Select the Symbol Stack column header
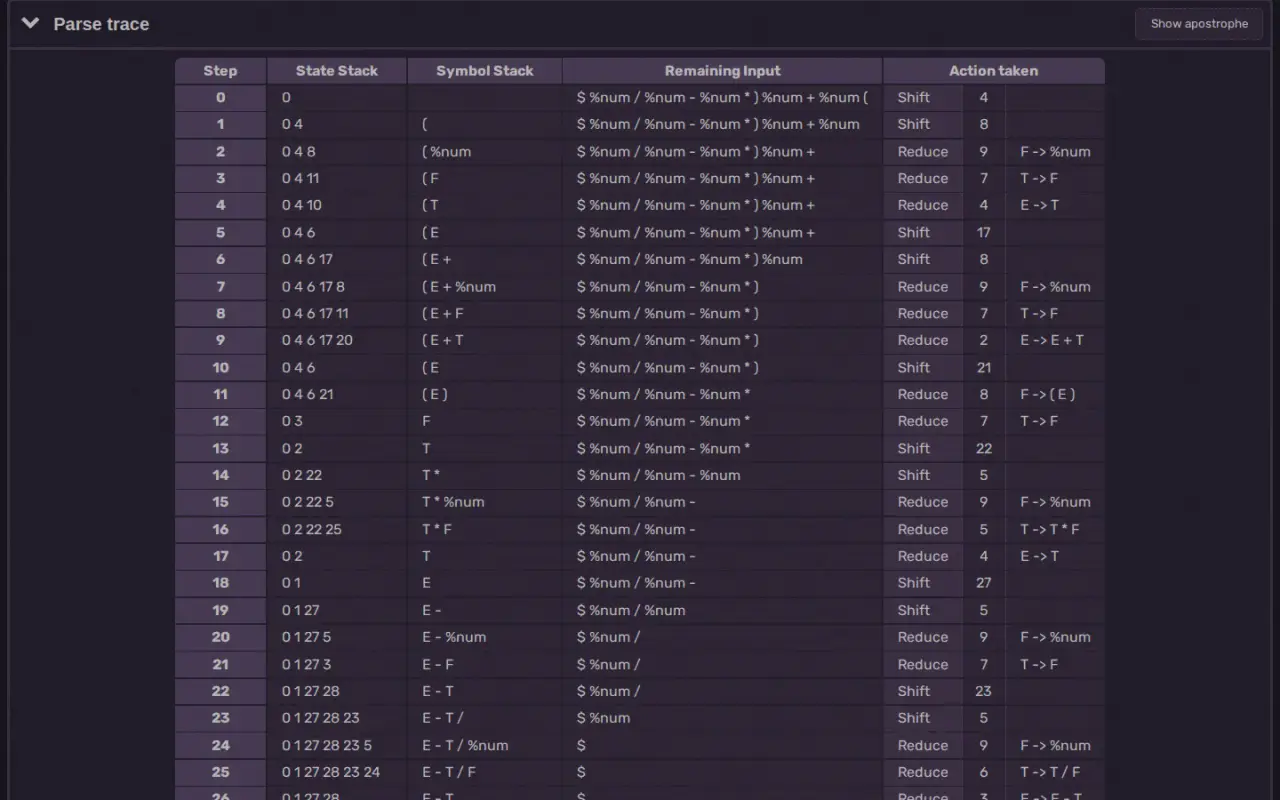1280x800 pixels. point(485,71)
